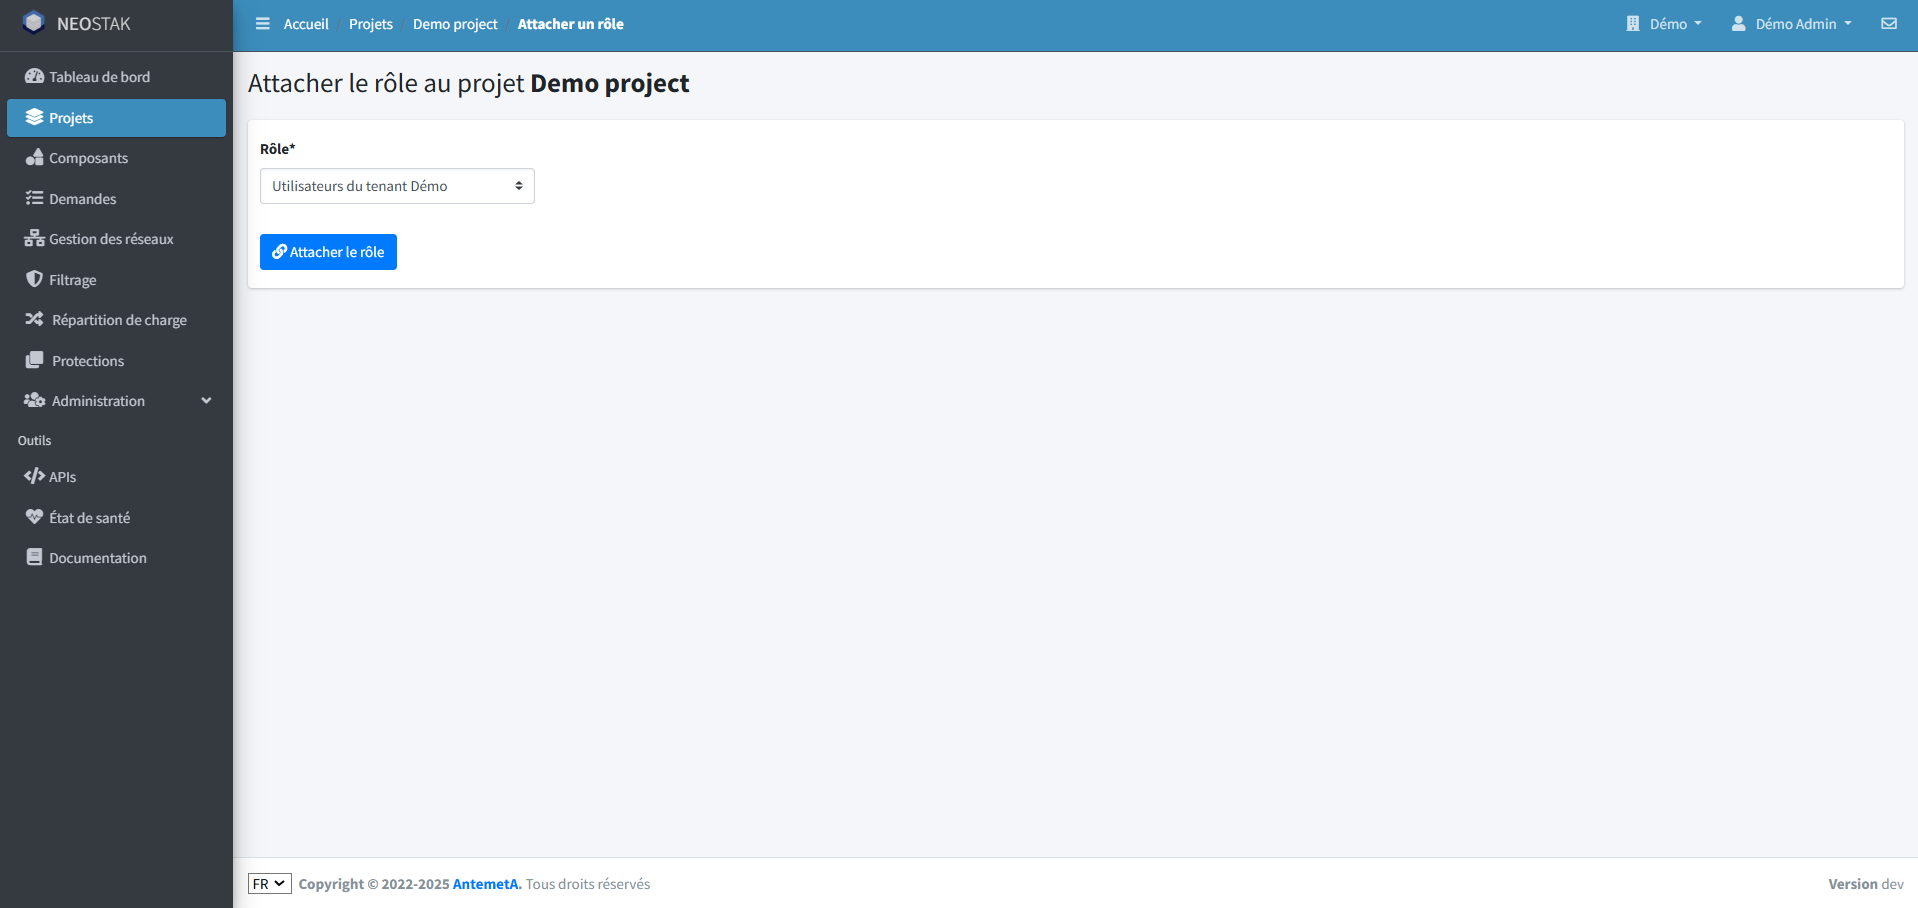Open the Rôle selection dropdown
The image size is (1918, 908).
[396, 185]
